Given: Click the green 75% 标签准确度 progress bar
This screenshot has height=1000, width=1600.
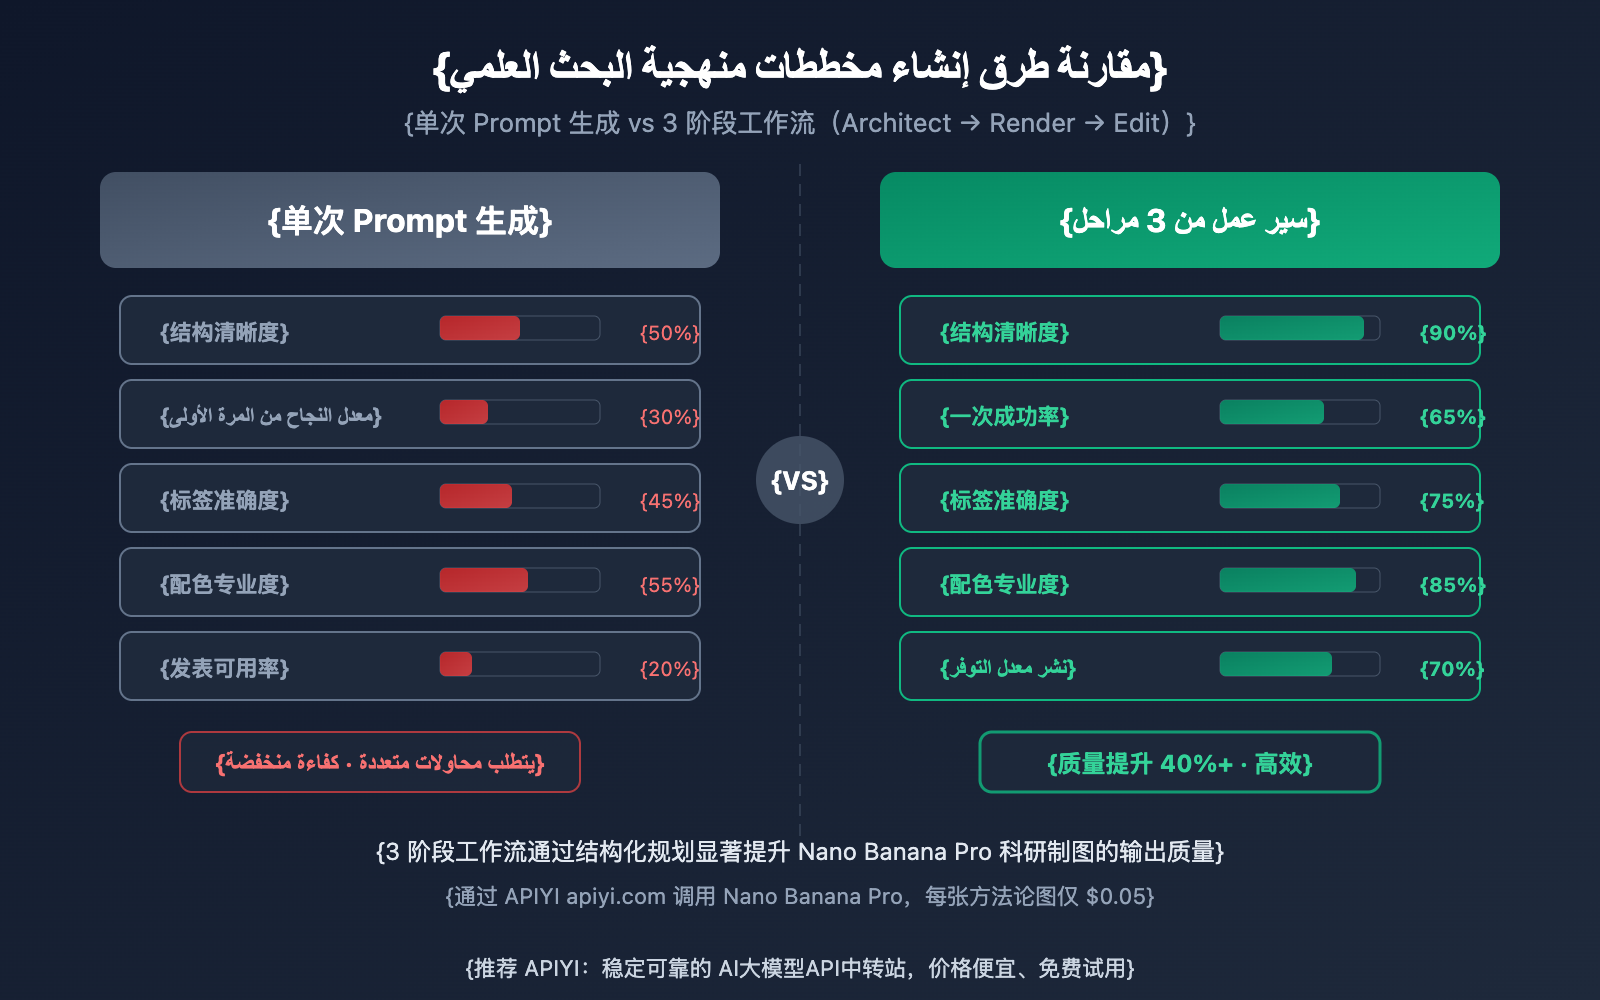Looking at the screenshot, I should point(1299,496).
